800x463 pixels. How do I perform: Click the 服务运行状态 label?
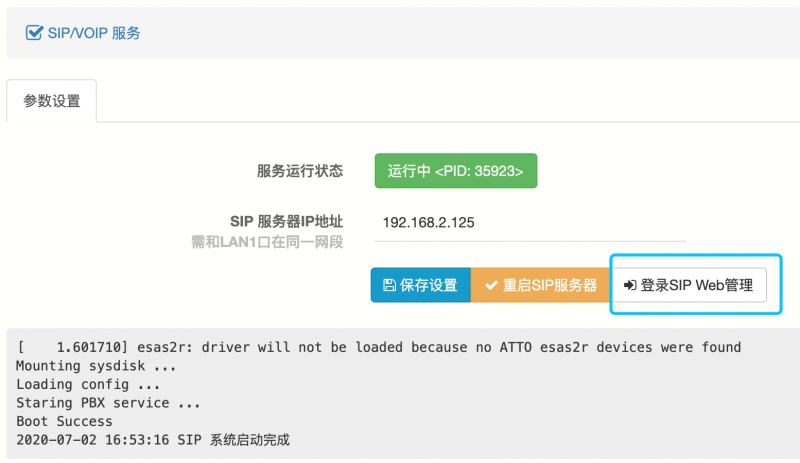(x=300, y=170)
